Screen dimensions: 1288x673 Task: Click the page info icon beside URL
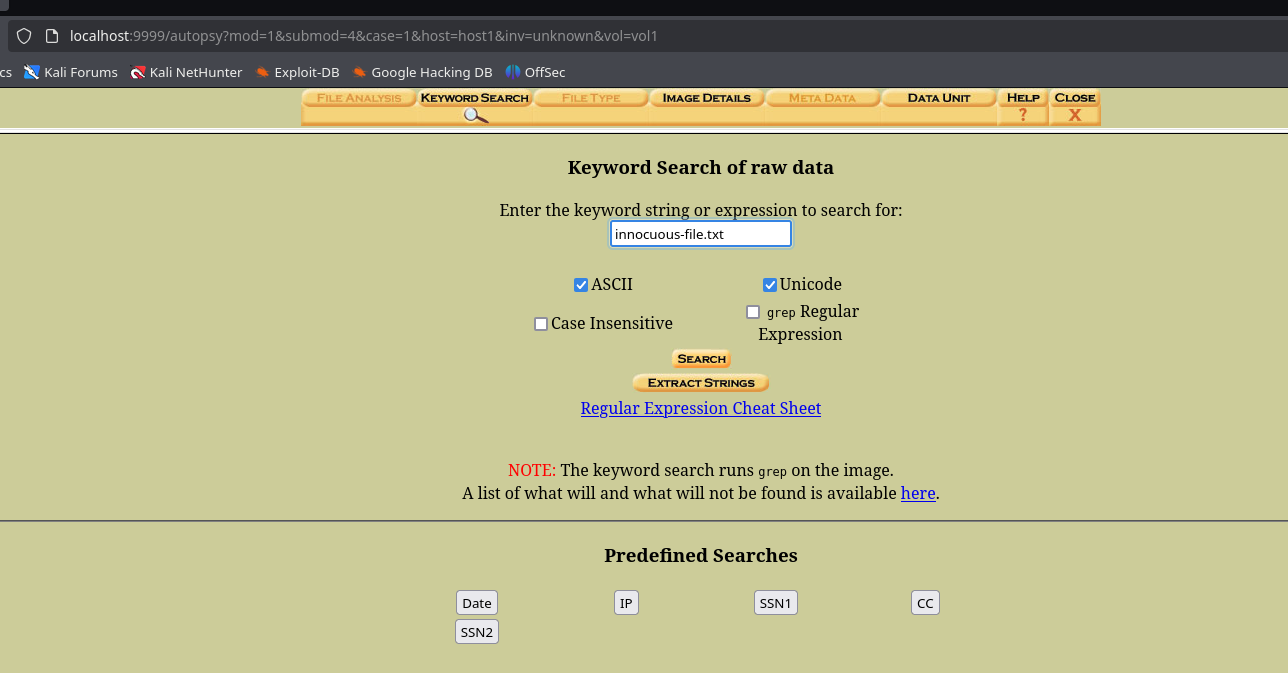pyautogui.click(x=52, y=36)
